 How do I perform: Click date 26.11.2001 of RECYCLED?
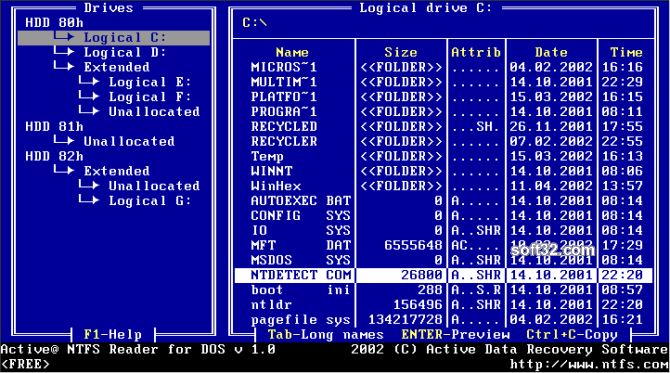pyautogui.click(x=551, y=126)
